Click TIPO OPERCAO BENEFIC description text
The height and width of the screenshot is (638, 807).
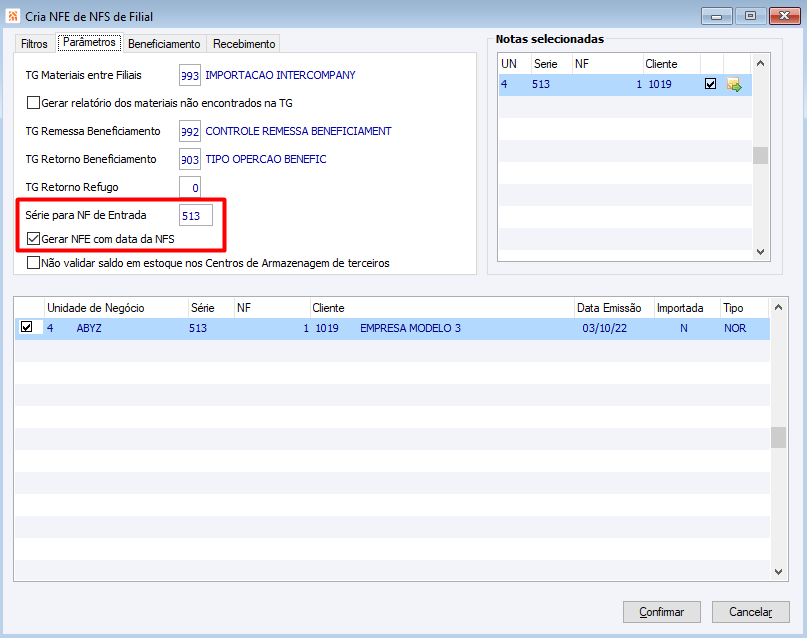266,160
